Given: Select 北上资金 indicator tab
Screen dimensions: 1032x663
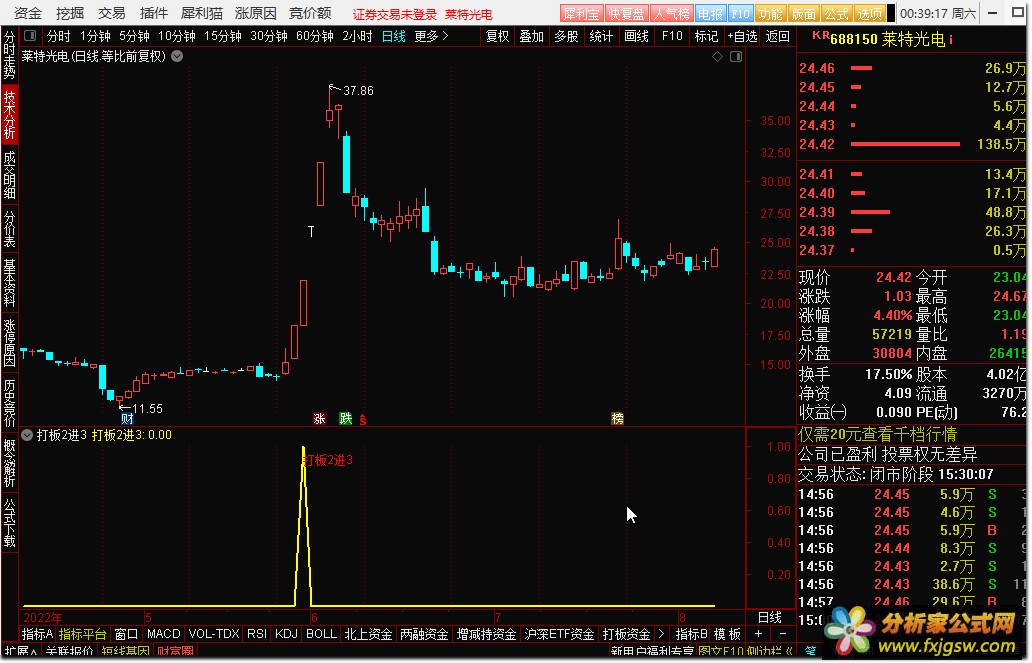Looking at the screenshot, I should 368,633.
